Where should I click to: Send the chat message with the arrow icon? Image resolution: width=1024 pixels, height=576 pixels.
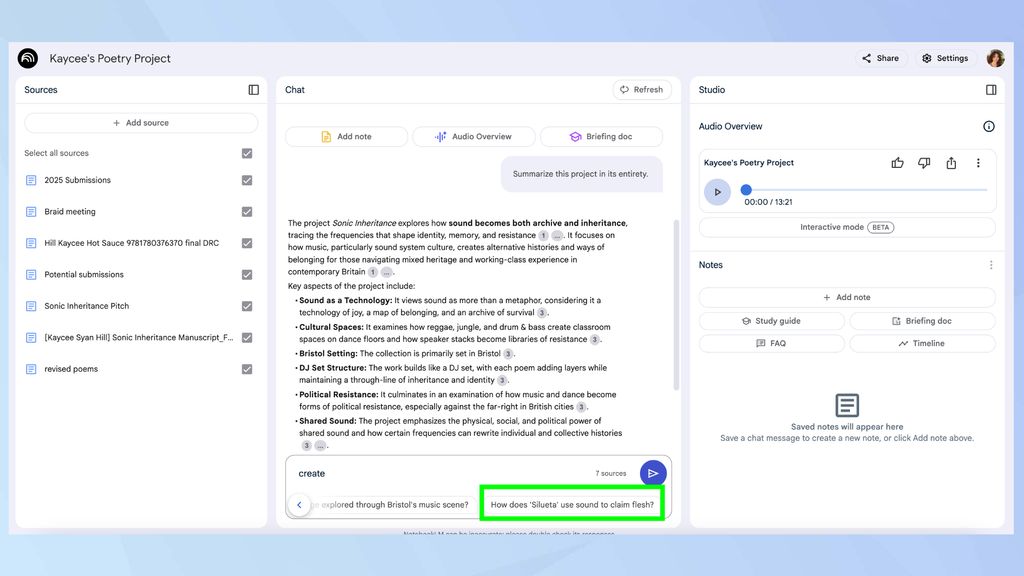click(x=653, y=472)
